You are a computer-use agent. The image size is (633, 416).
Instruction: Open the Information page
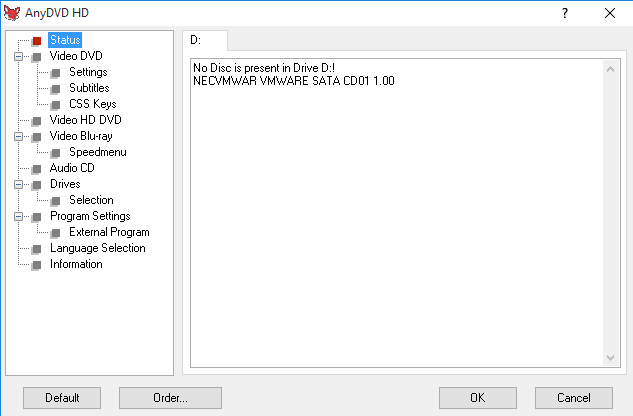76,264
